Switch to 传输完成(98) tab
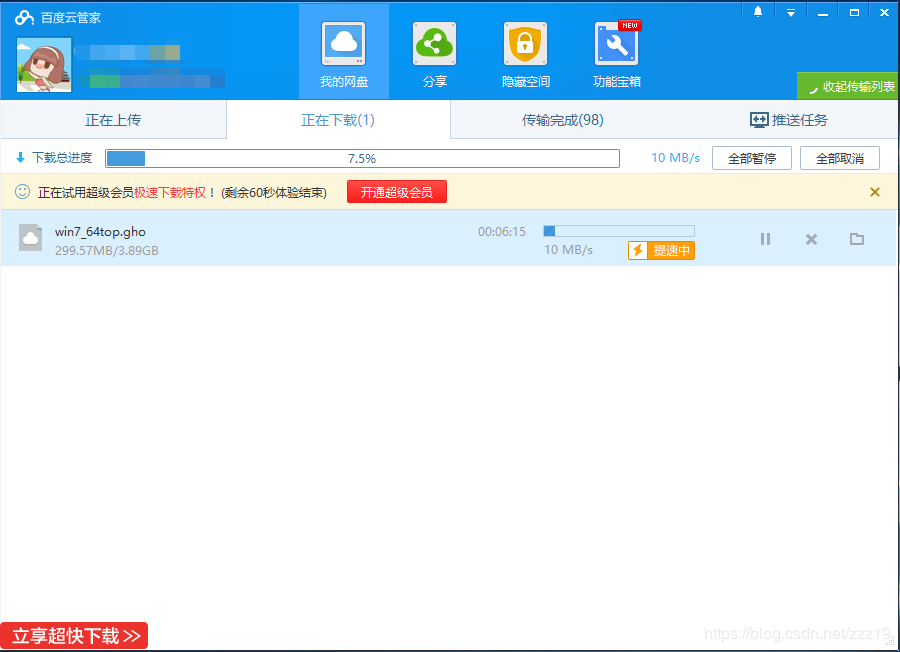Image resolution: width=900 pixels, height=652 pixels. (562, 120)
